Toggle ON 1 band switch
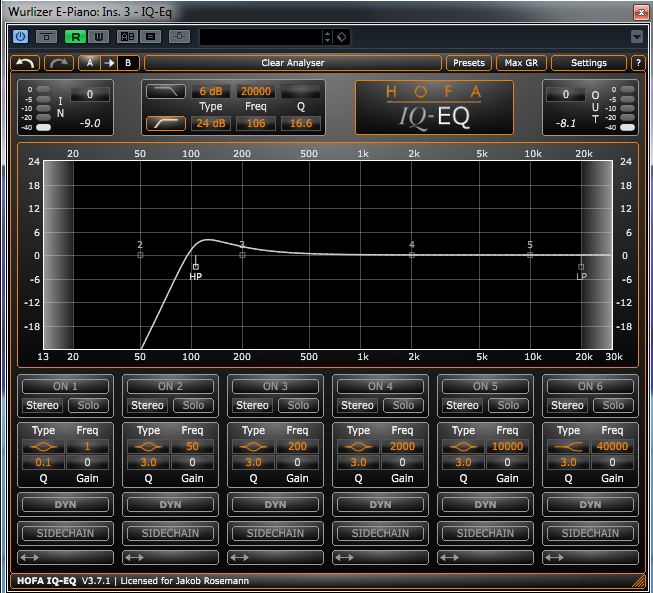The width and height of the screenshot is (653, 593). tap(65, 386)
